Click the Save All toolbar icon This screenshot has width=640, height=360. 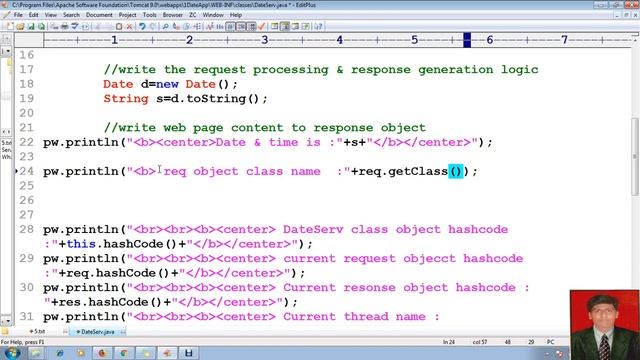[41, 27]
